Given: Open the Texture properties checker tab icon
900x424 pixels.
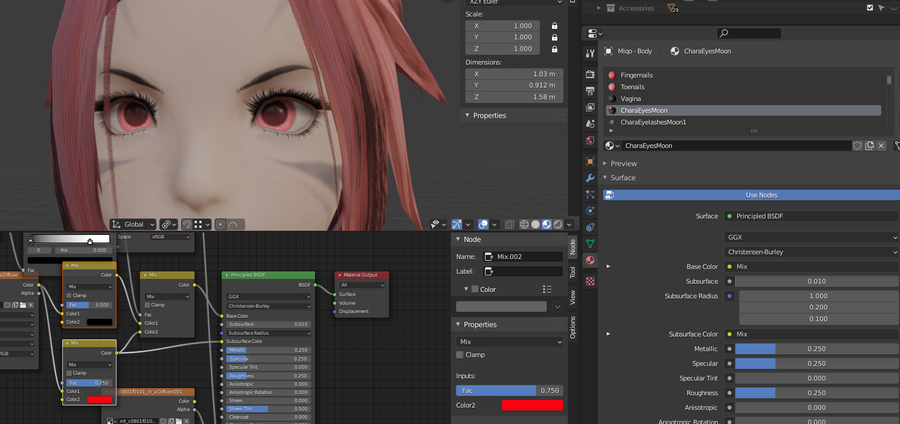Looking at the screenshot, I should pyautogui.click(x=590, y=282).
